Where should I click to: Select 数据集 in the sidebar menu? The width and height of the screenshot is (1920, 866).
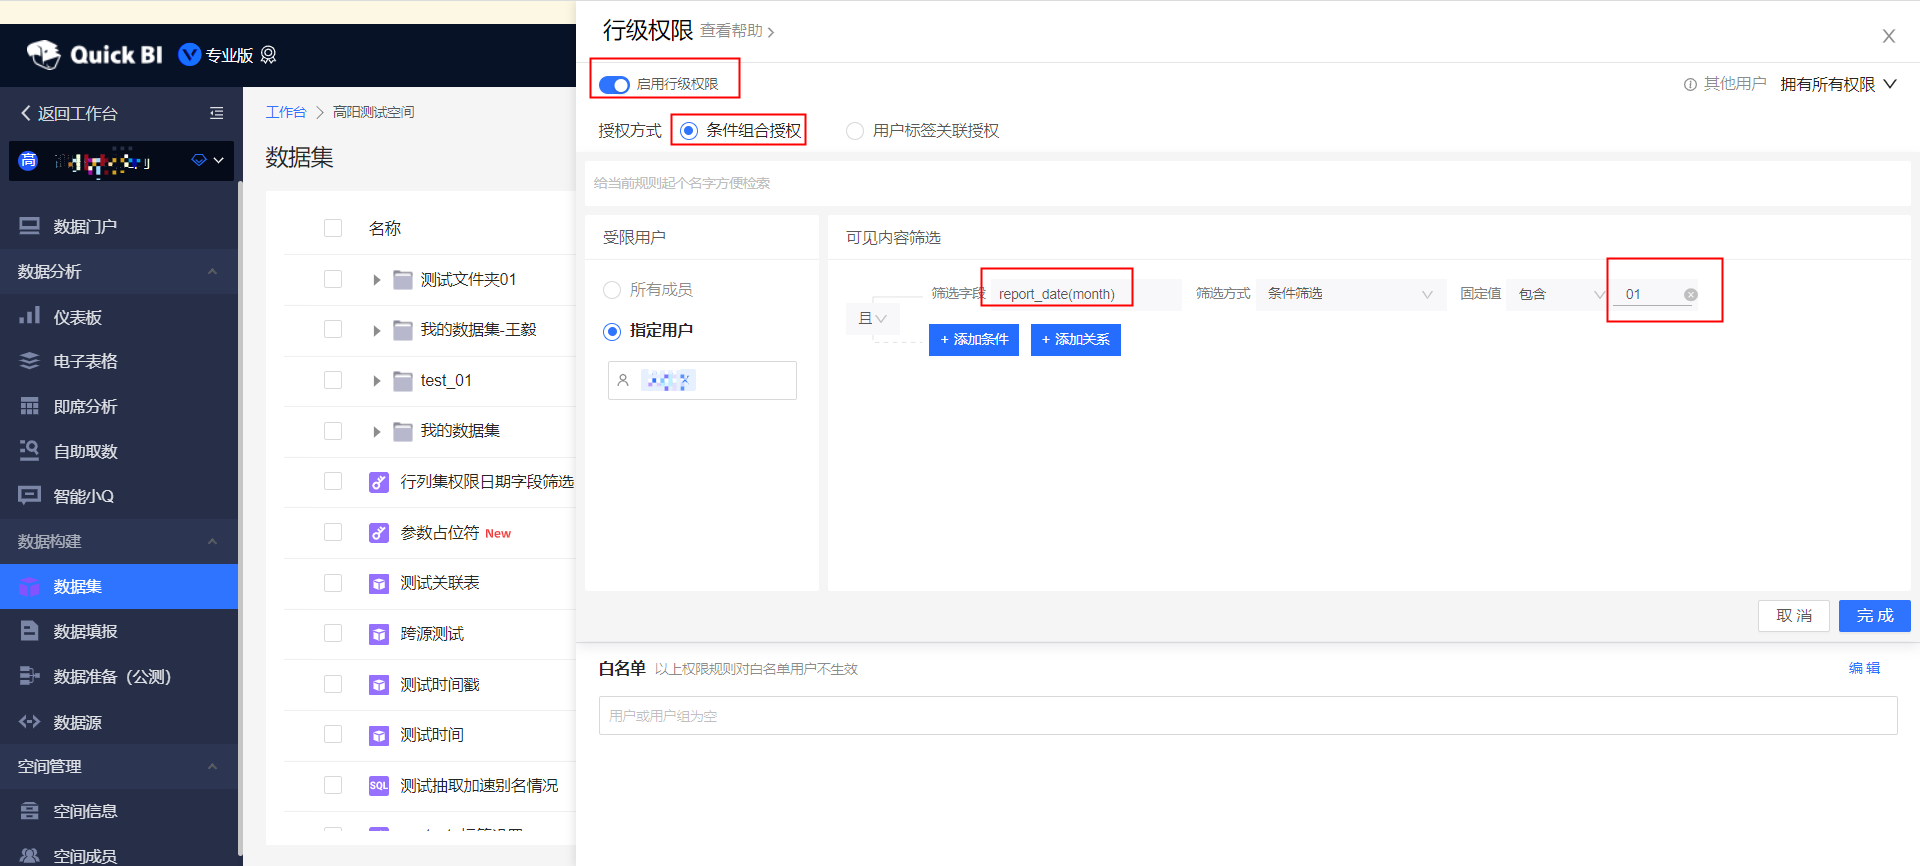click(77, 586)
